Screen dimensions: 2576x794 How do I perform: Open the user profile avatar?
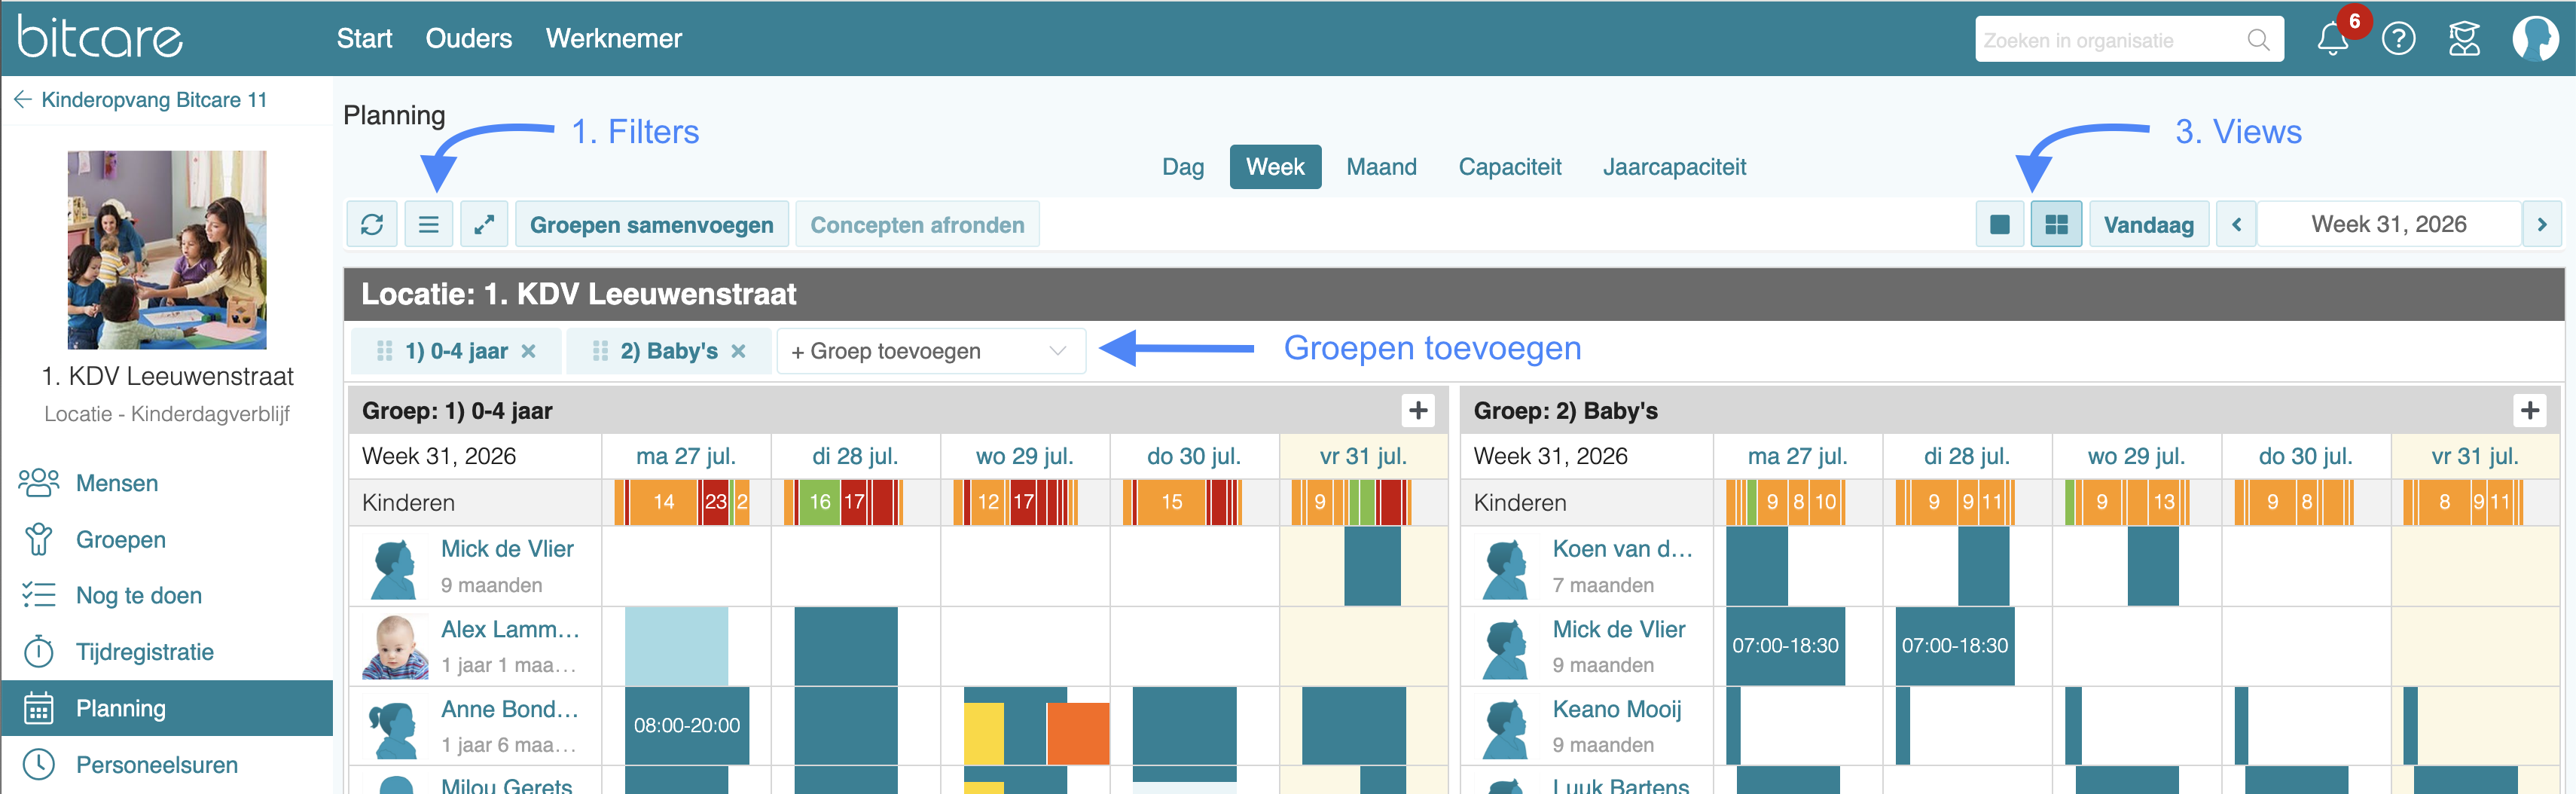point(2535,39)
